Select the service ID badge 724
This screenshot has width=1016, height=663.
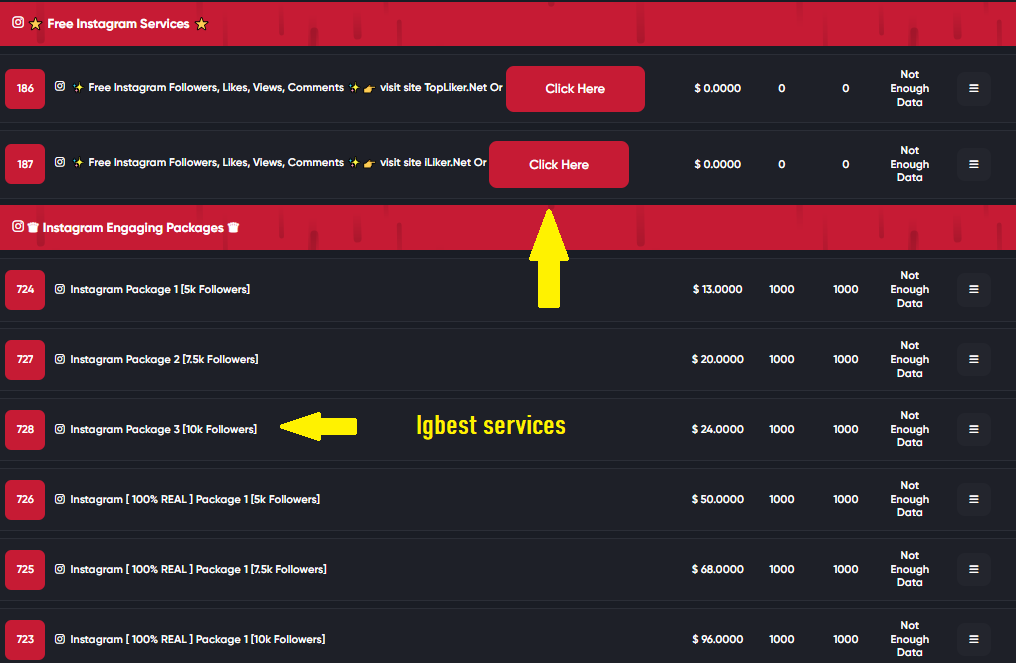24,289
